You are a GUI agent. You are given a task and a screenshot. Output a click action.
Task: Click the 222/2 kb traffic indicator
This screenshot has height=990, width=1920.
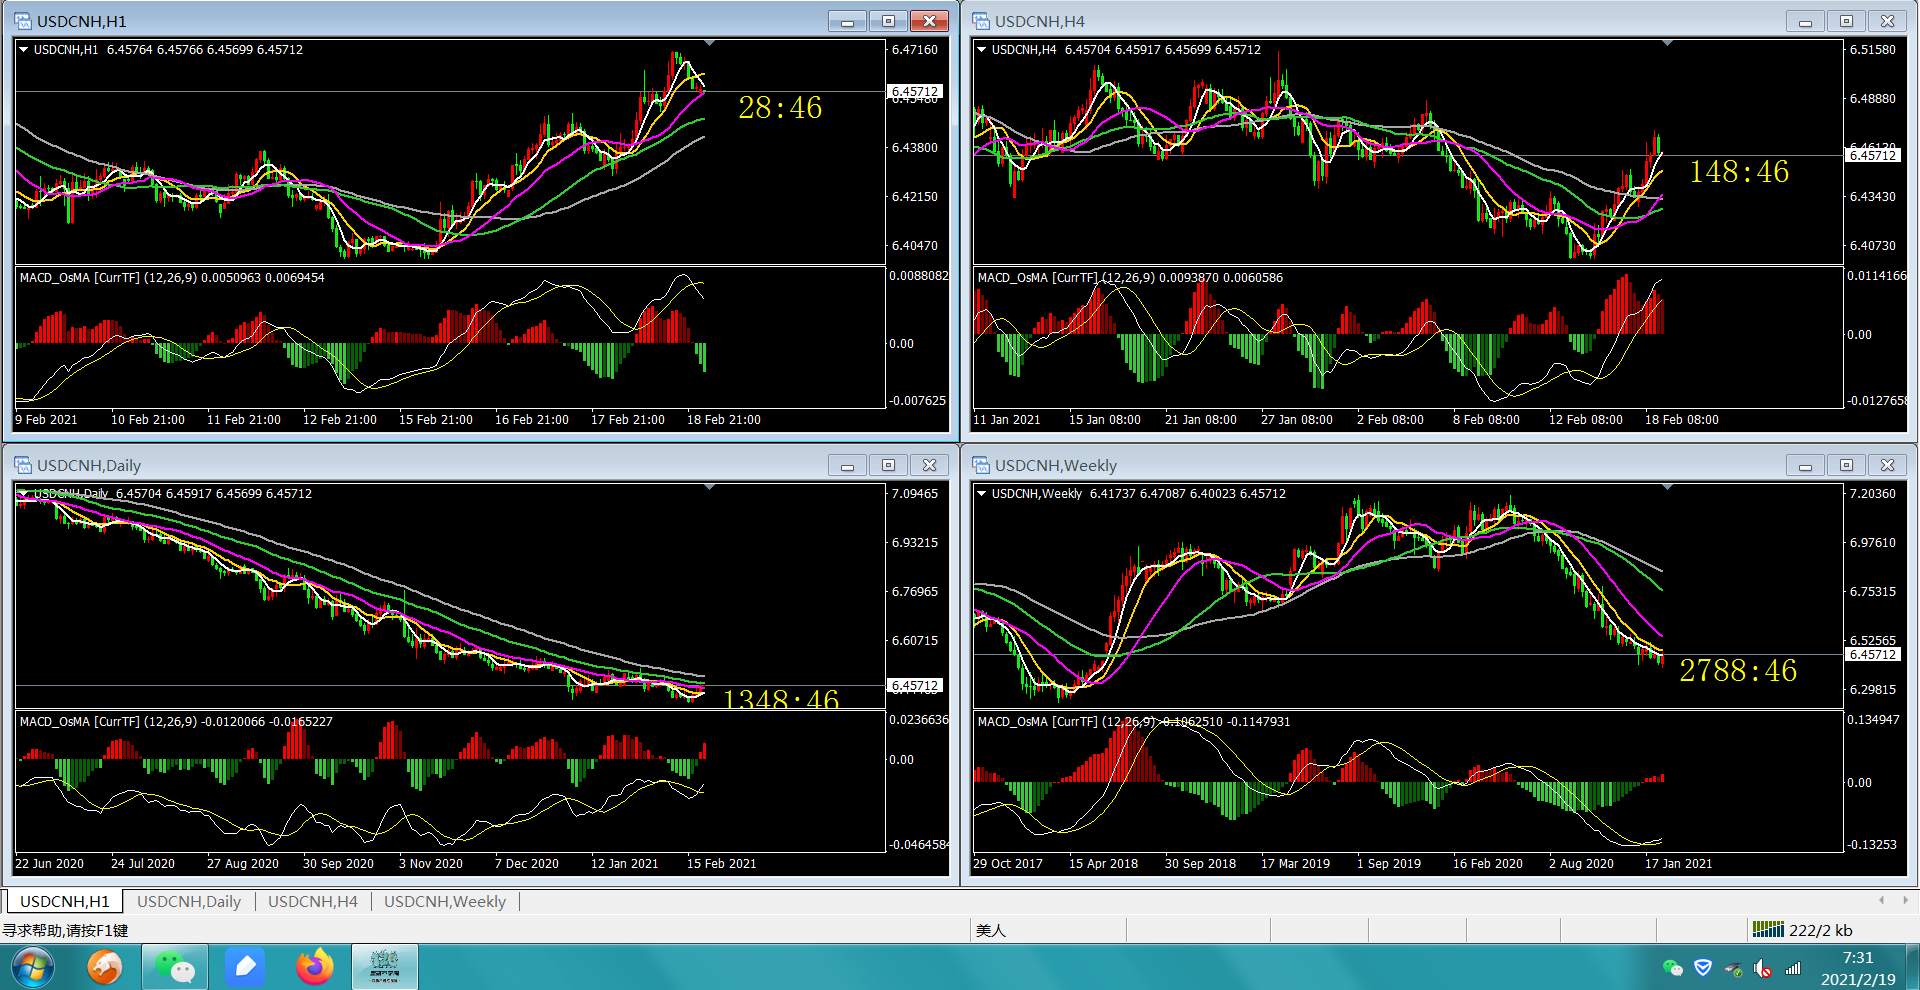pyautogui.click(x=1820, y=930)
